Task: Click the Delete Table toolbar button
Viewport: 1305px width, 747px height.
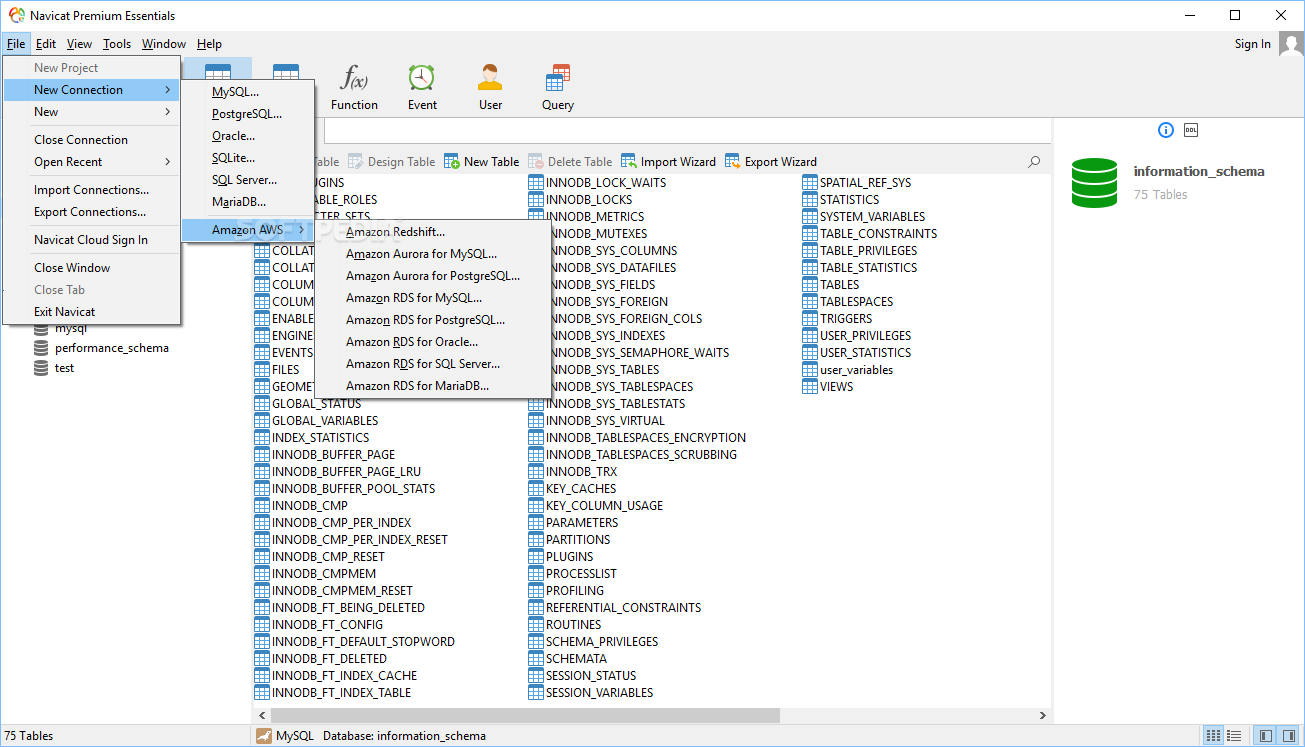Action: coord(570,161)
